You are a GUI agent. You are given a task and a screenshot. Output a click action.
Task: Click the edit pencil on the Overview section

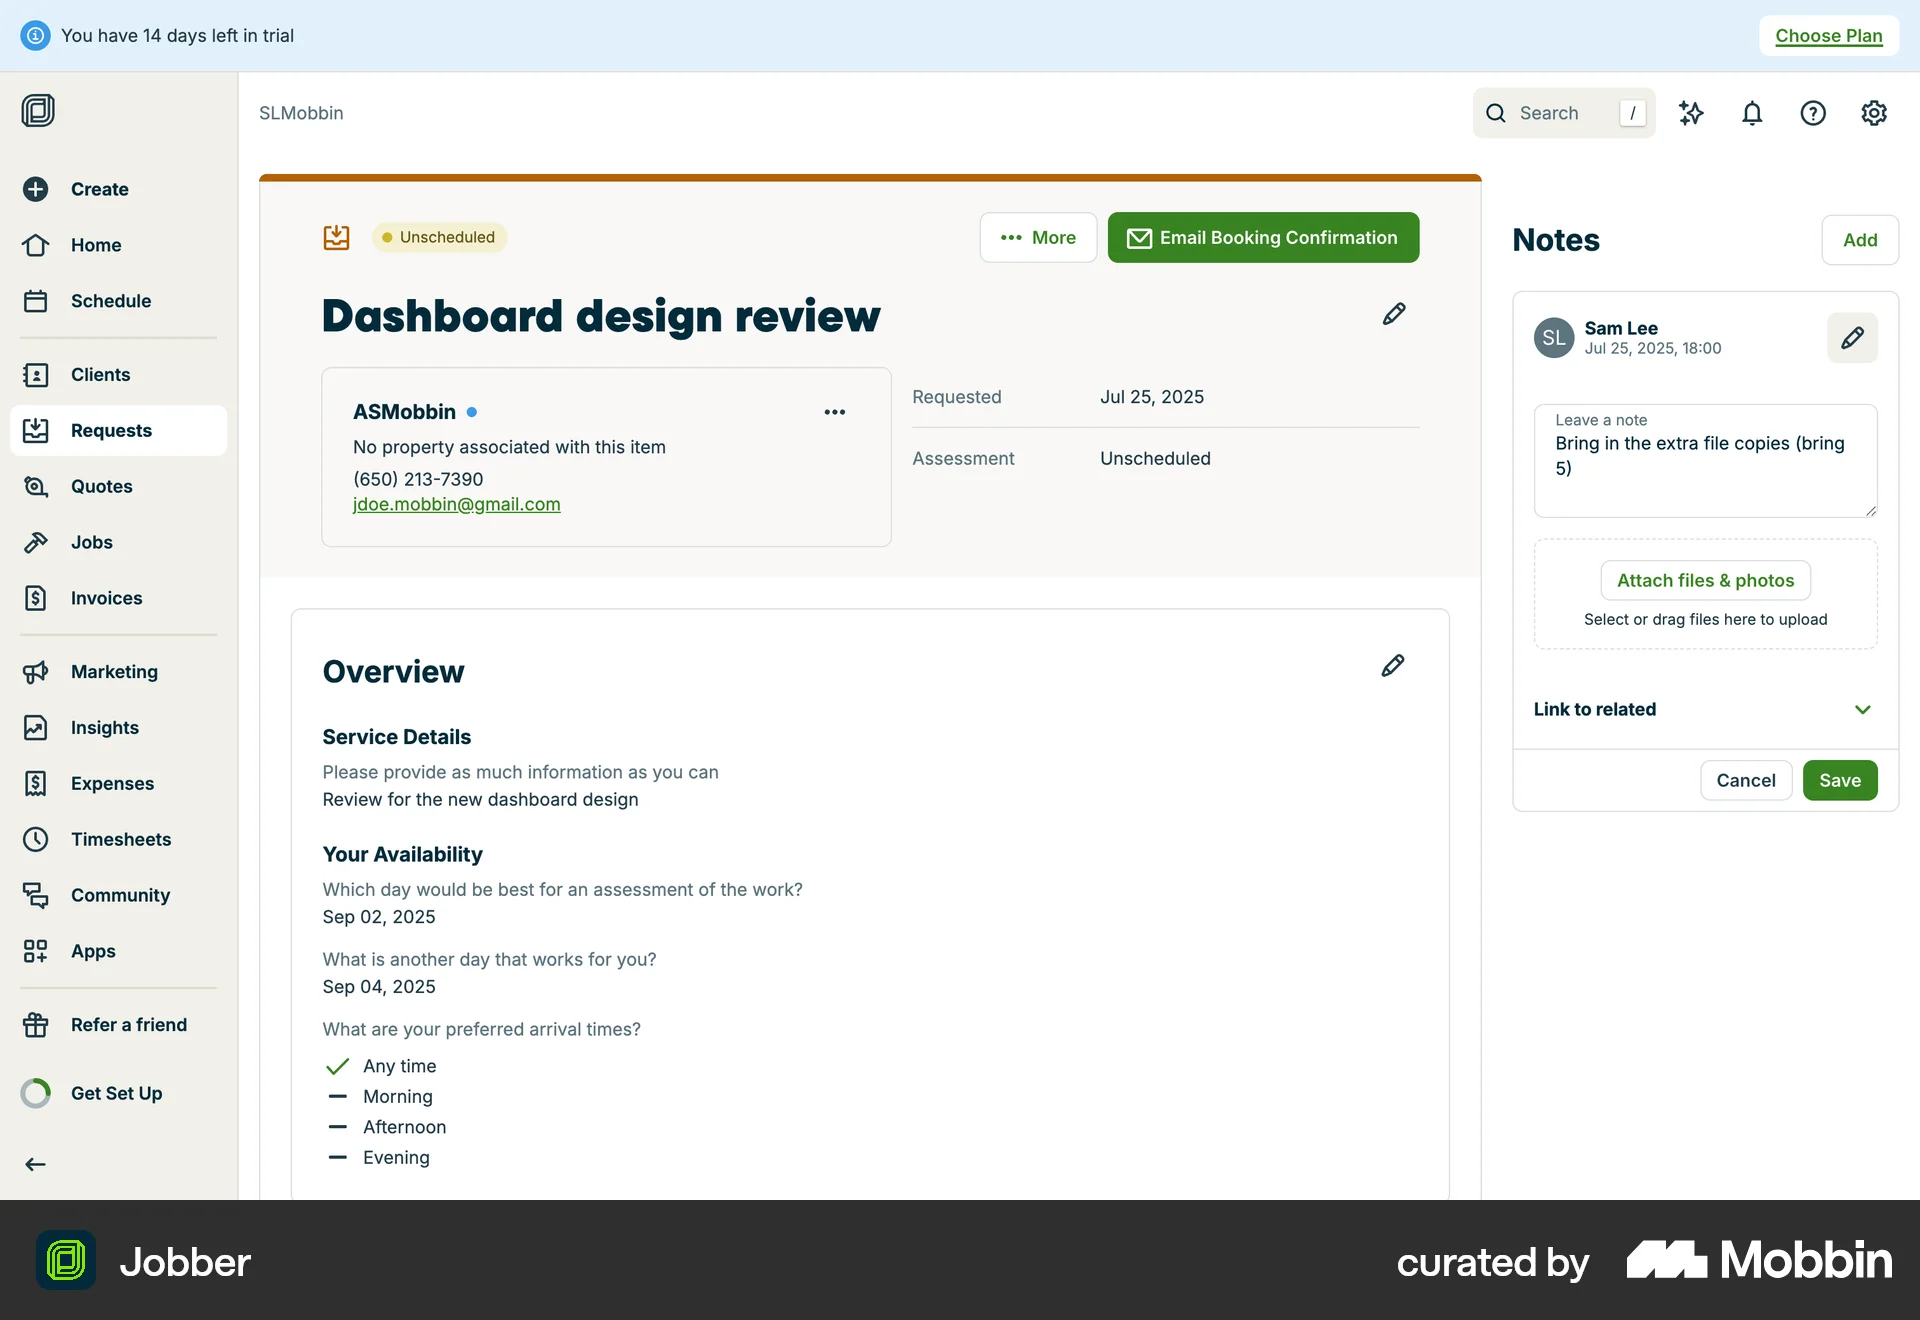pyautogui.click(x=1393, y=665)
